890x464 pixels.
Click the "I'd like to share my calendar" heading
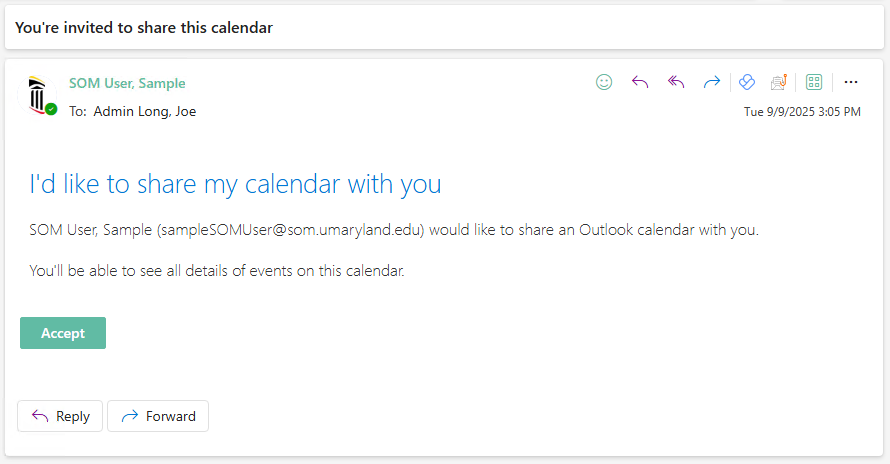pos(235,184)
